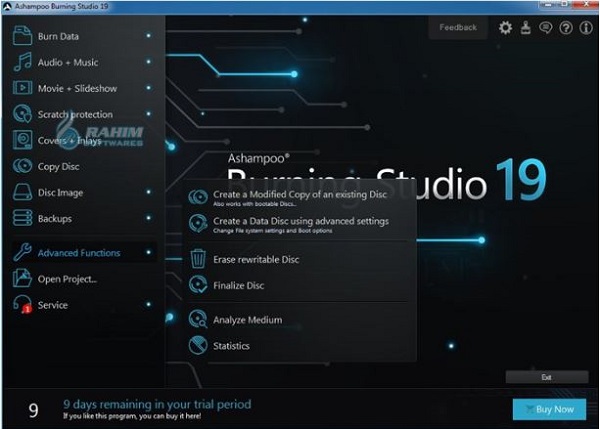This screenshot has height=429, width=600.
Task: Click the Analyze Medium magnifier disc icon
Action: click(198, 319)
